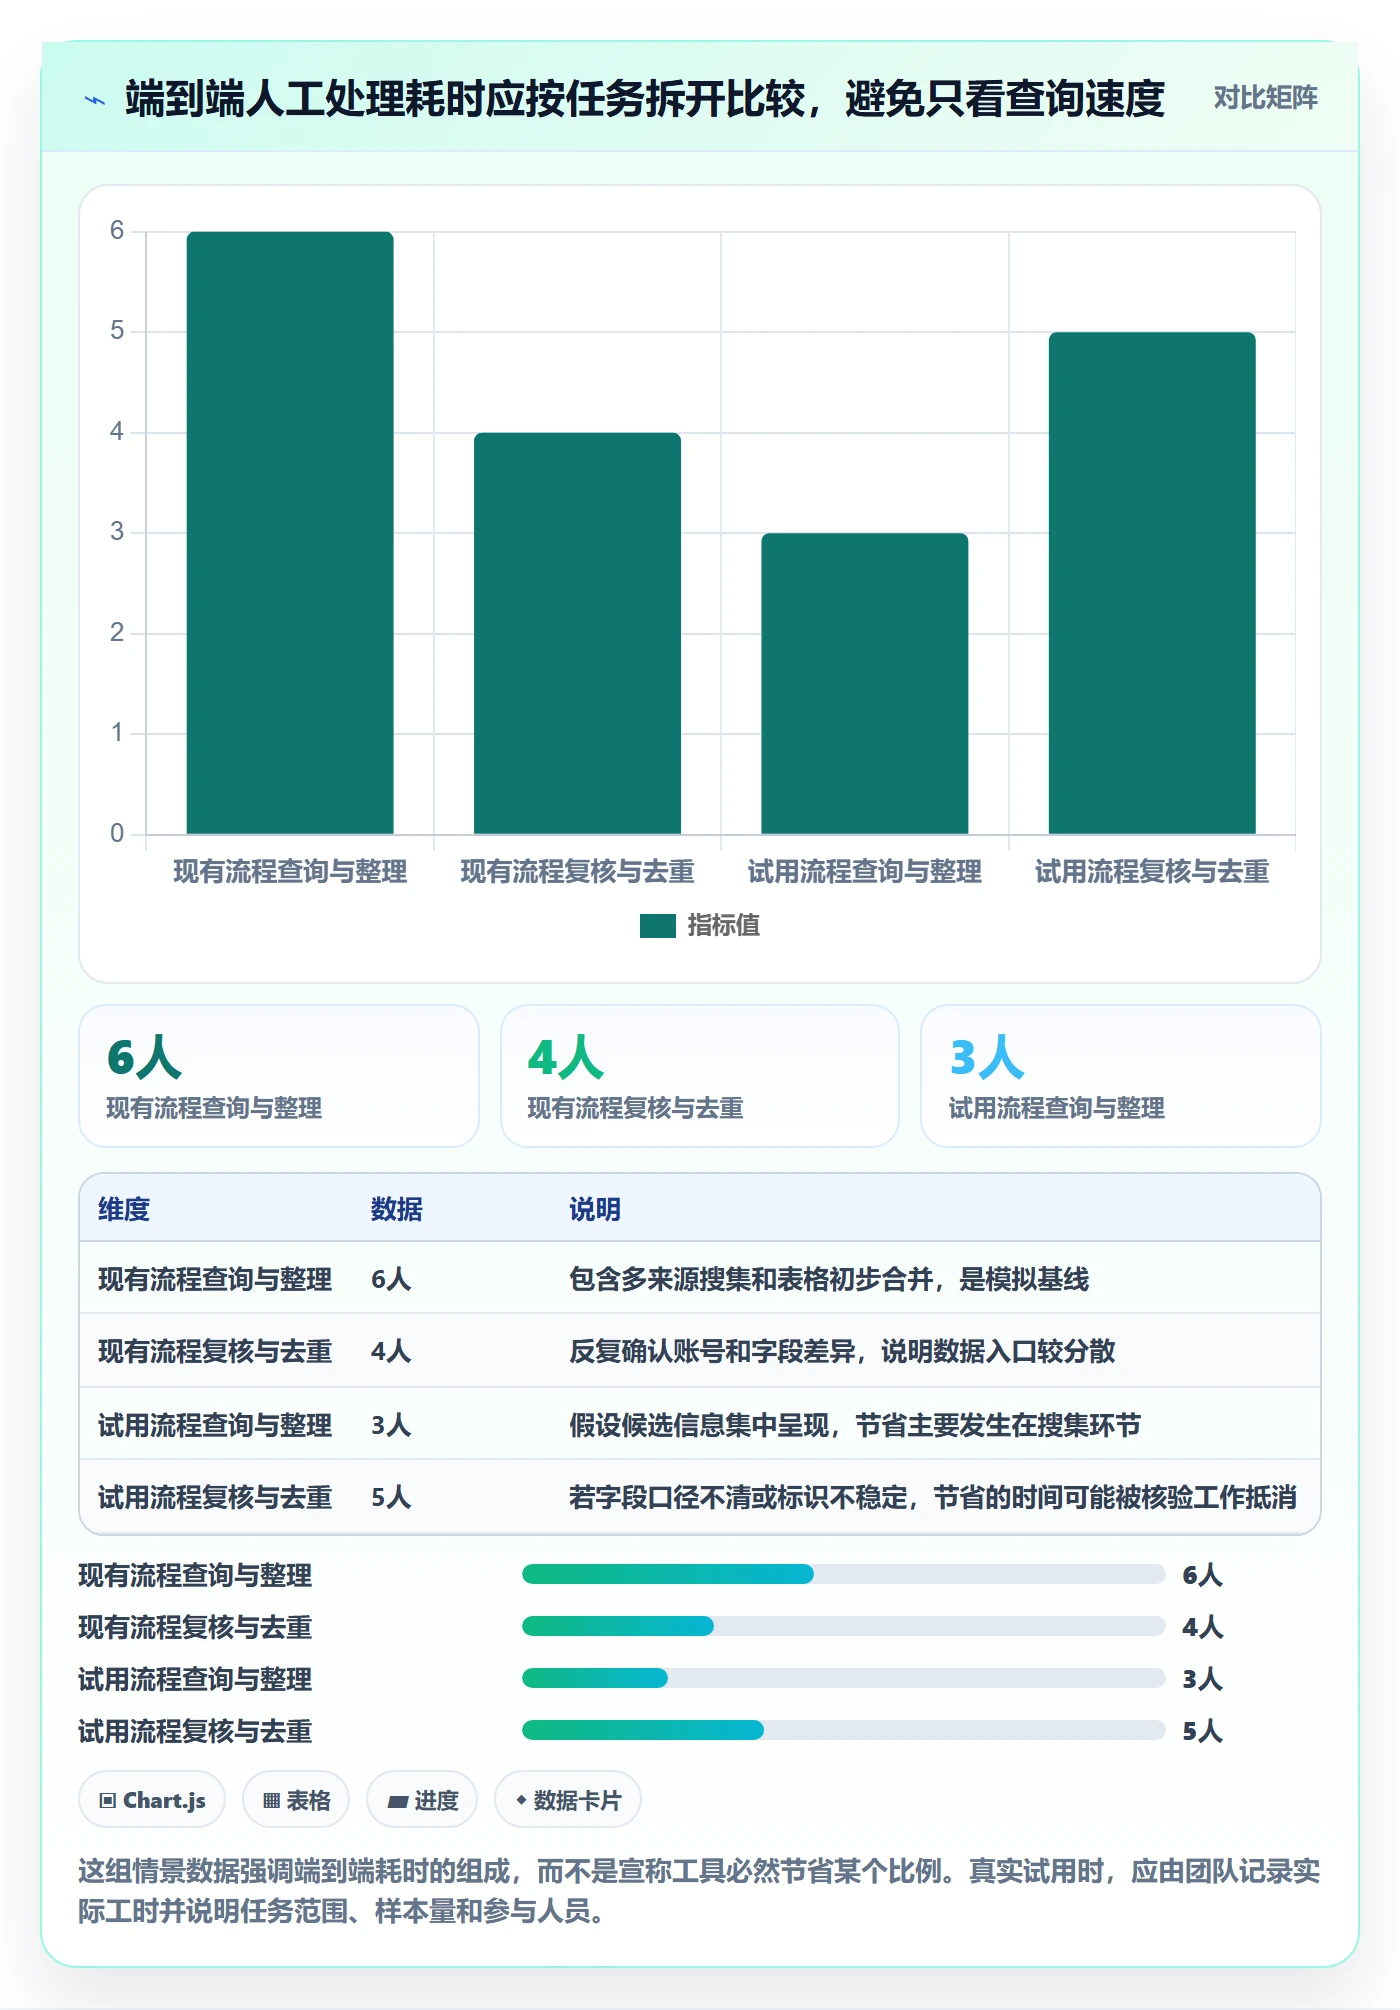Click the x-axis label 试用流程复核与去重 under the chart

point(1152,872)
